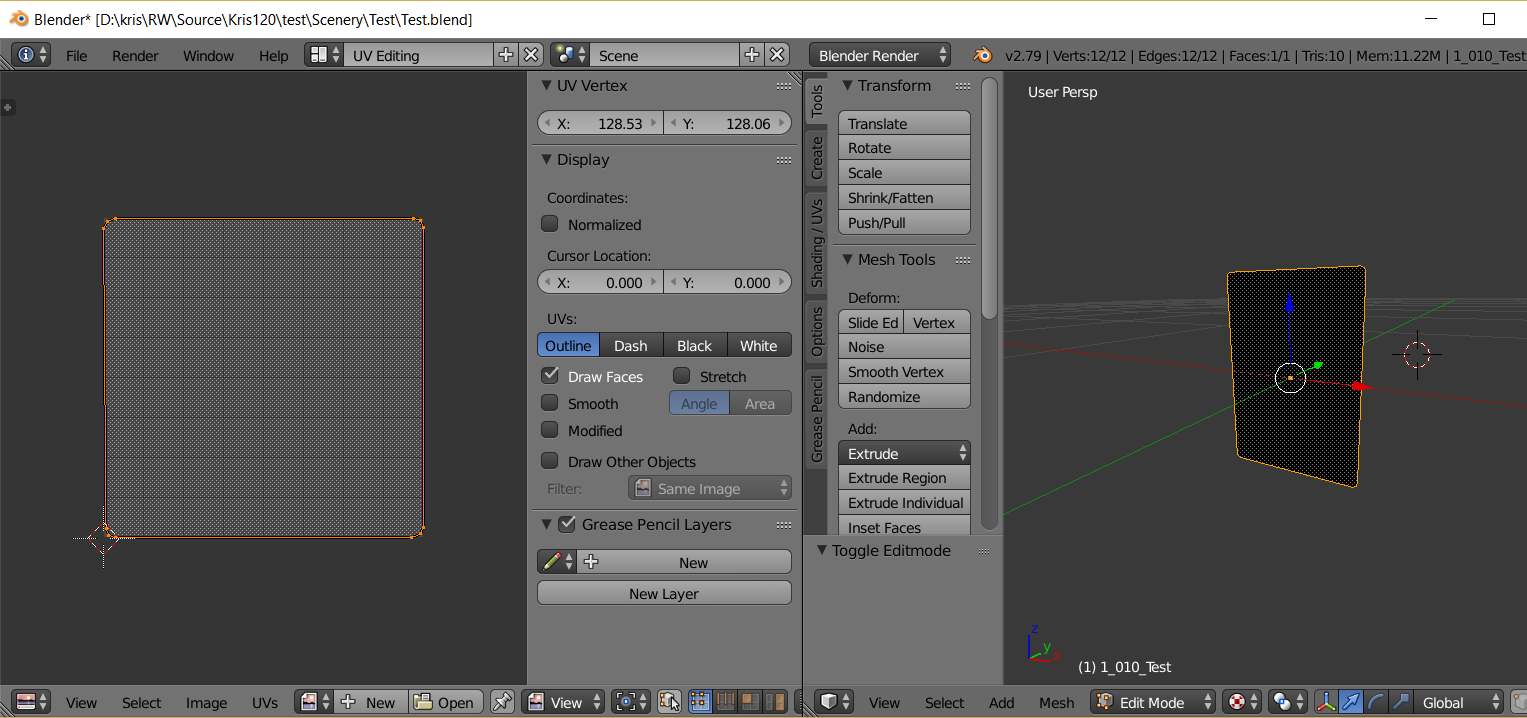Enable the Stretch checkbox
1527x718 pixels.
pyautogui.click(x=682, y=376)
